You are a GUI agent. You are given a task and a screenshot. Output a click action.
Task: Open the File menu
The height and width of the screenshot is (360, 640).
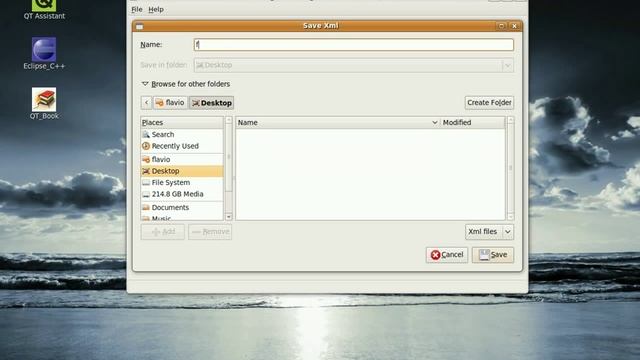click(137, 9)
